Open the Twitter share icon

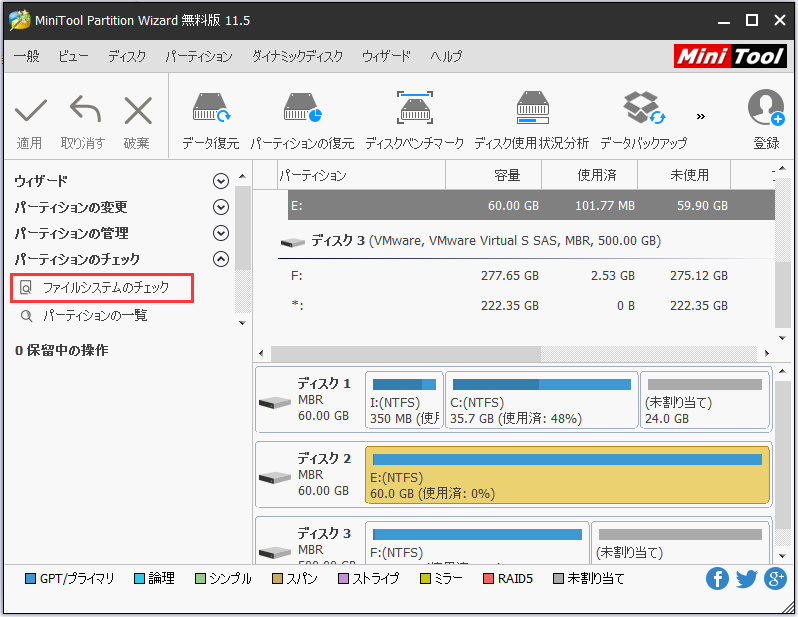click(746, 578)
